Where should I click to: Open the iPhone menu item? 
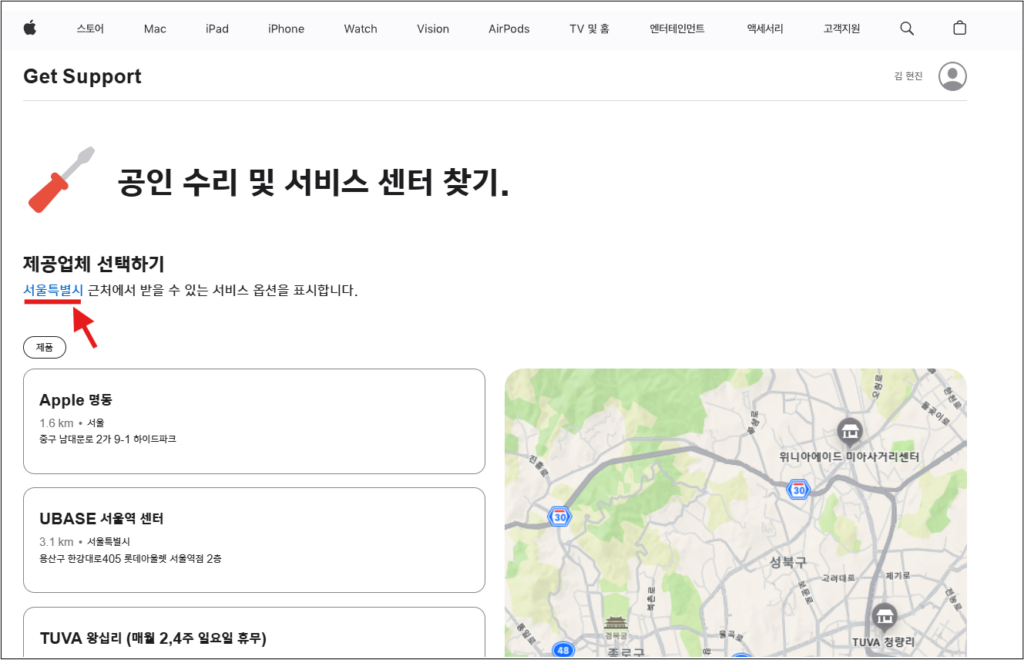point(285,29)
